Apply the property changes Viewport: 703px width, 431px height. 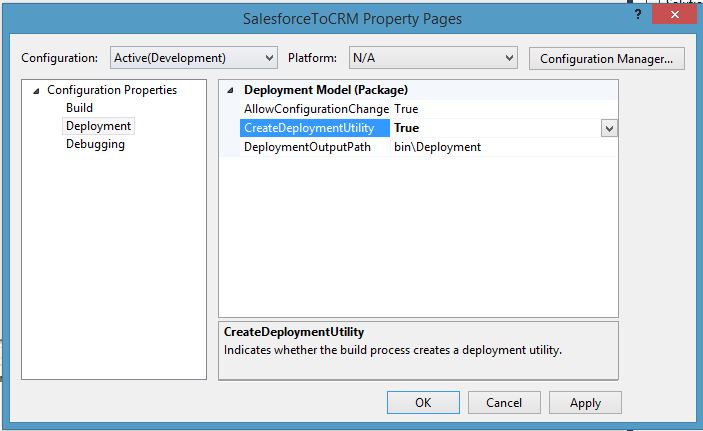click(x=585, y=403)
